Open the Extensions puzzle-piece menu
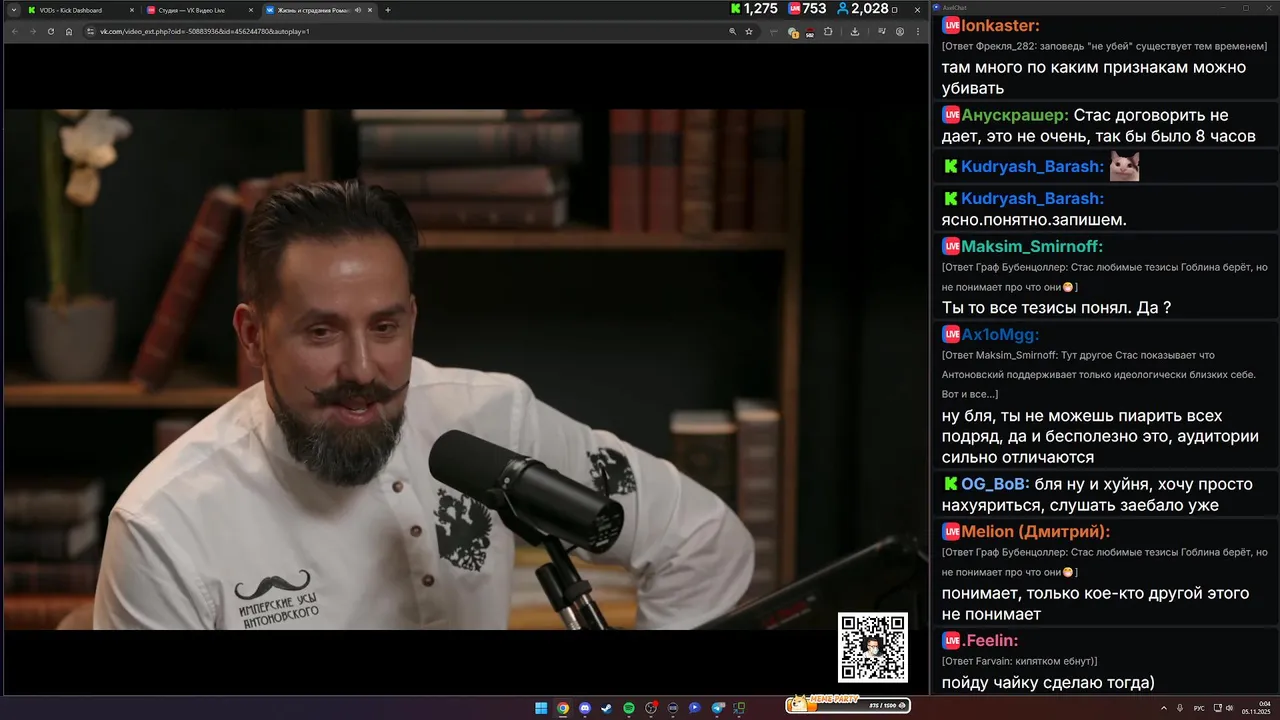The width and height of the screenshot is (1280, 720). click(x=828, y=31)
